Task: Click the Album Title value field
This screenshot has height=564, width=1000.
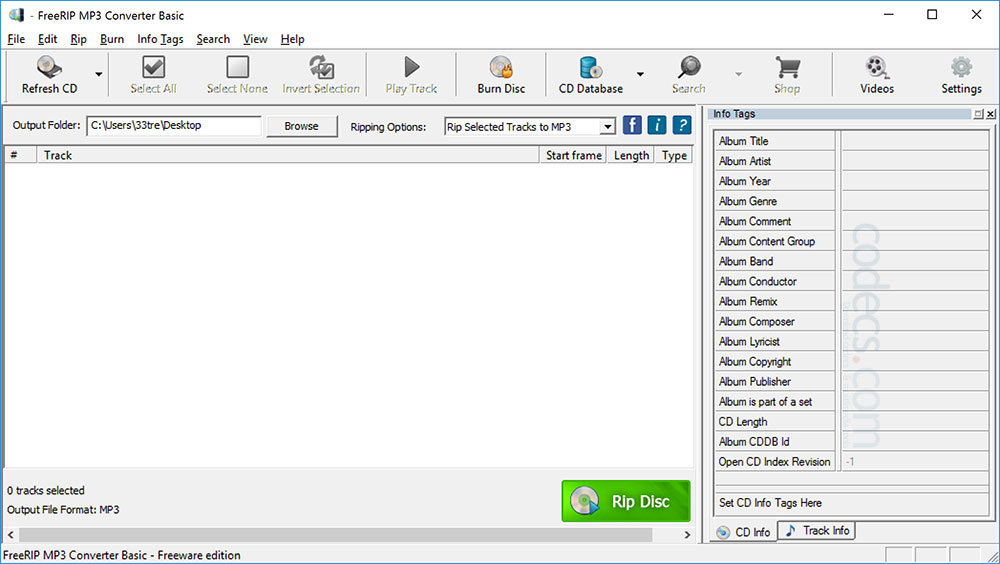Action: click(915, 141)
